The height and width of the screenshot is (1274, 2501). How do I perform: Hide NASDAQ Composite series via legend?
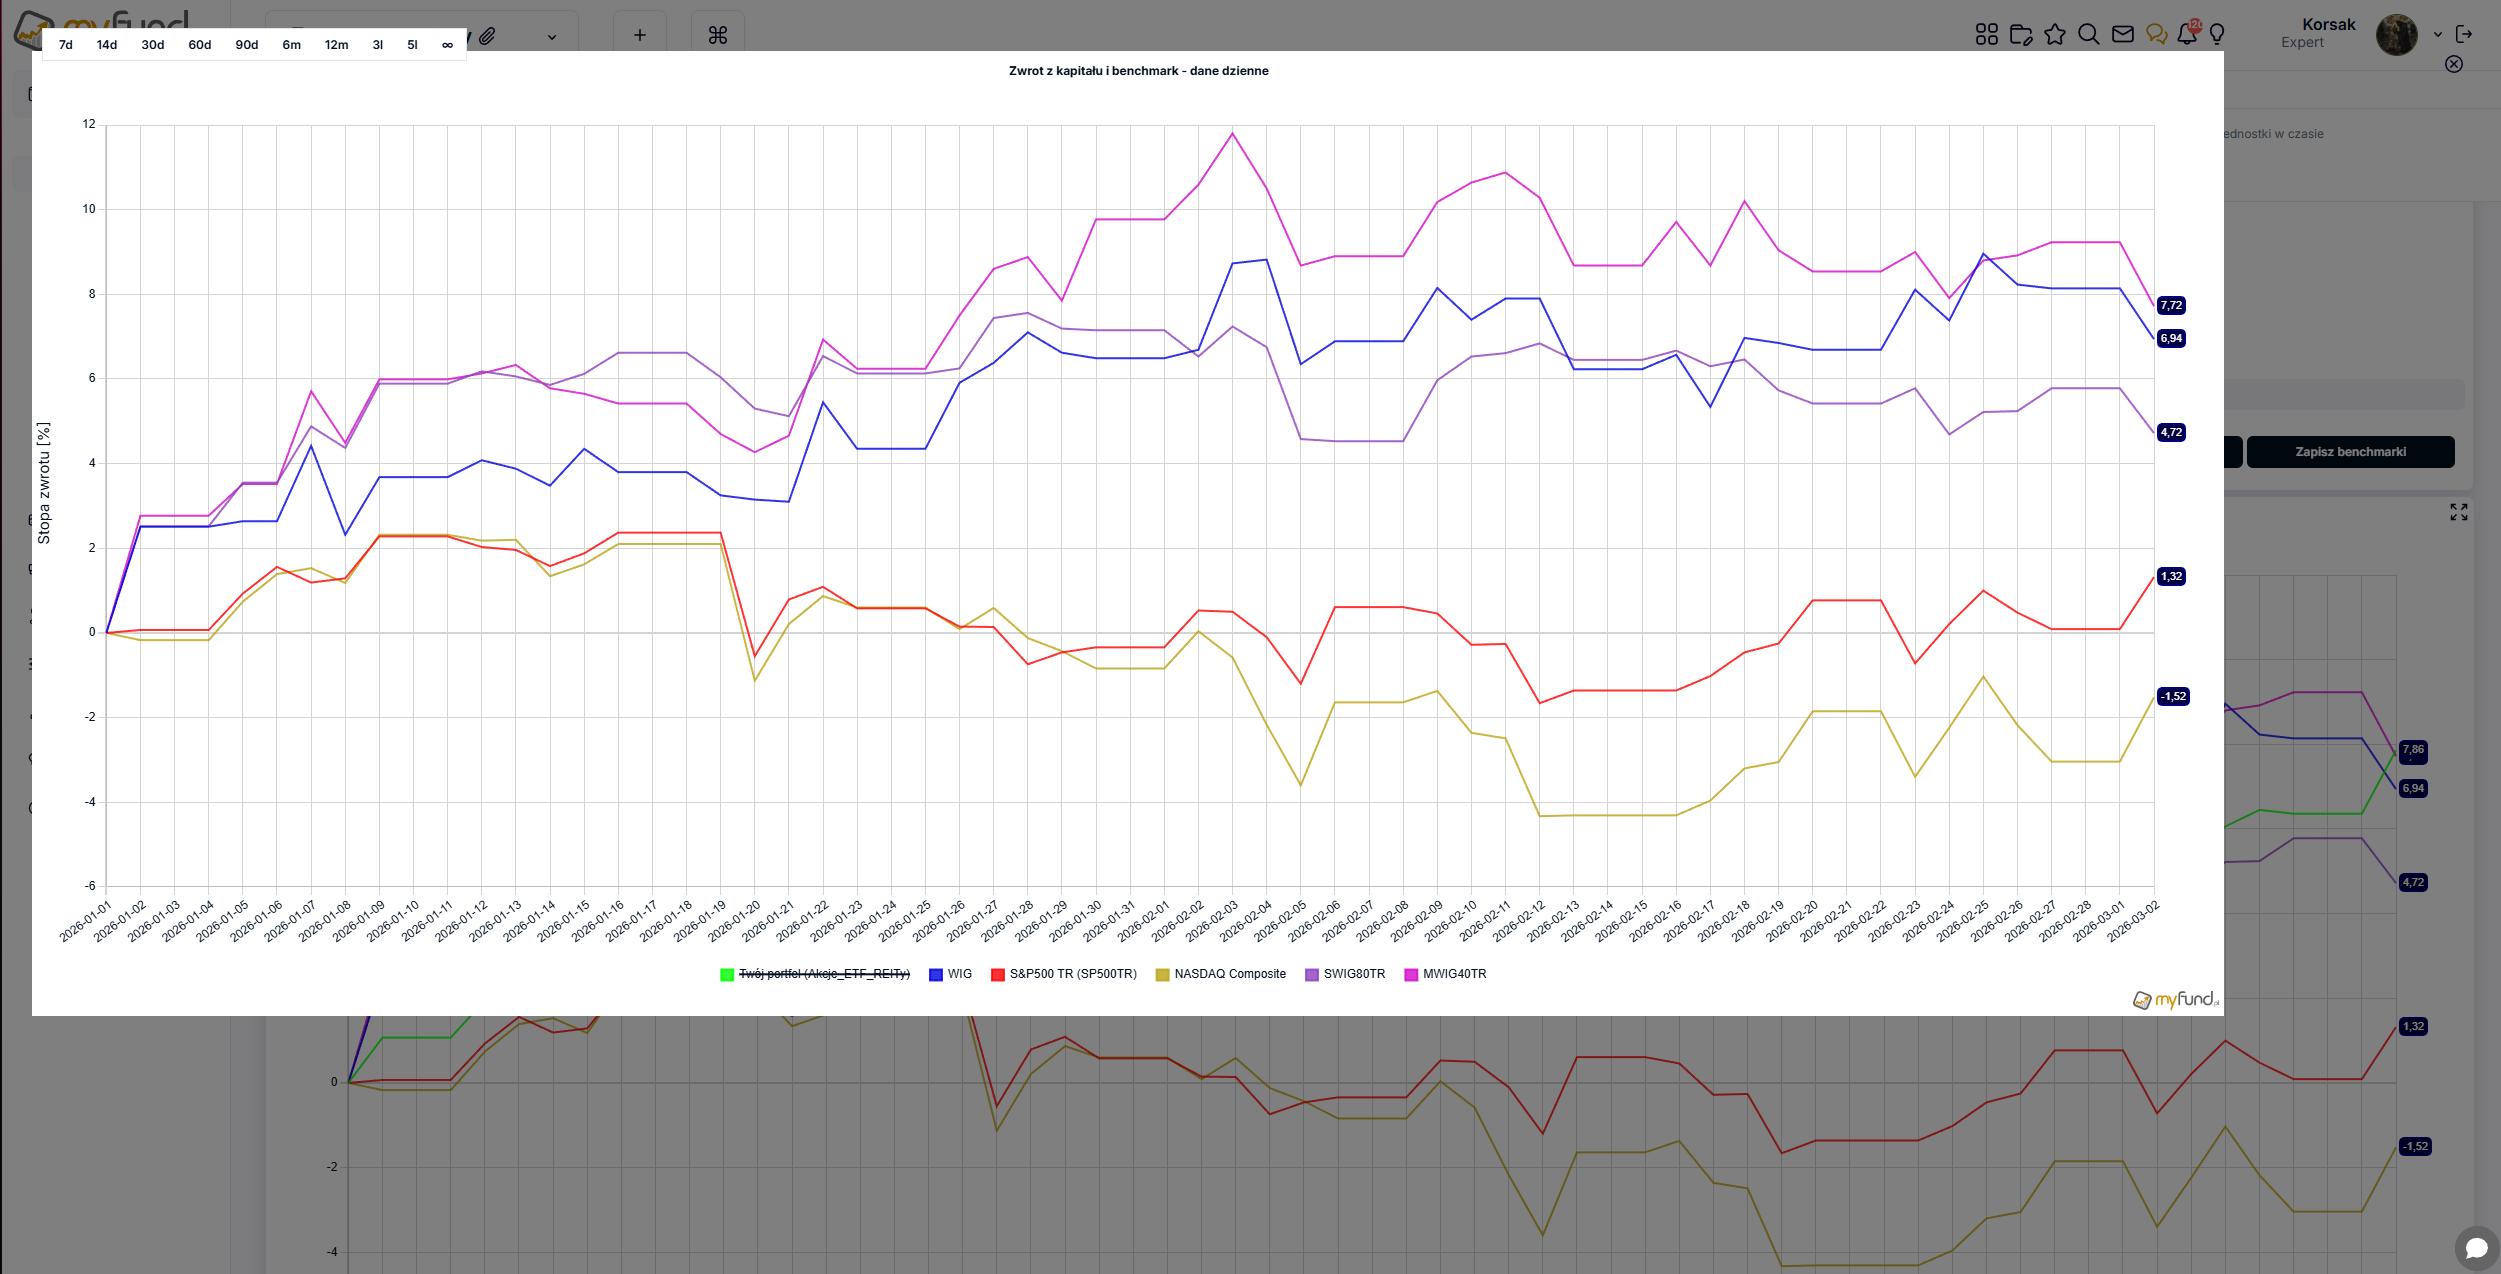1229,974
